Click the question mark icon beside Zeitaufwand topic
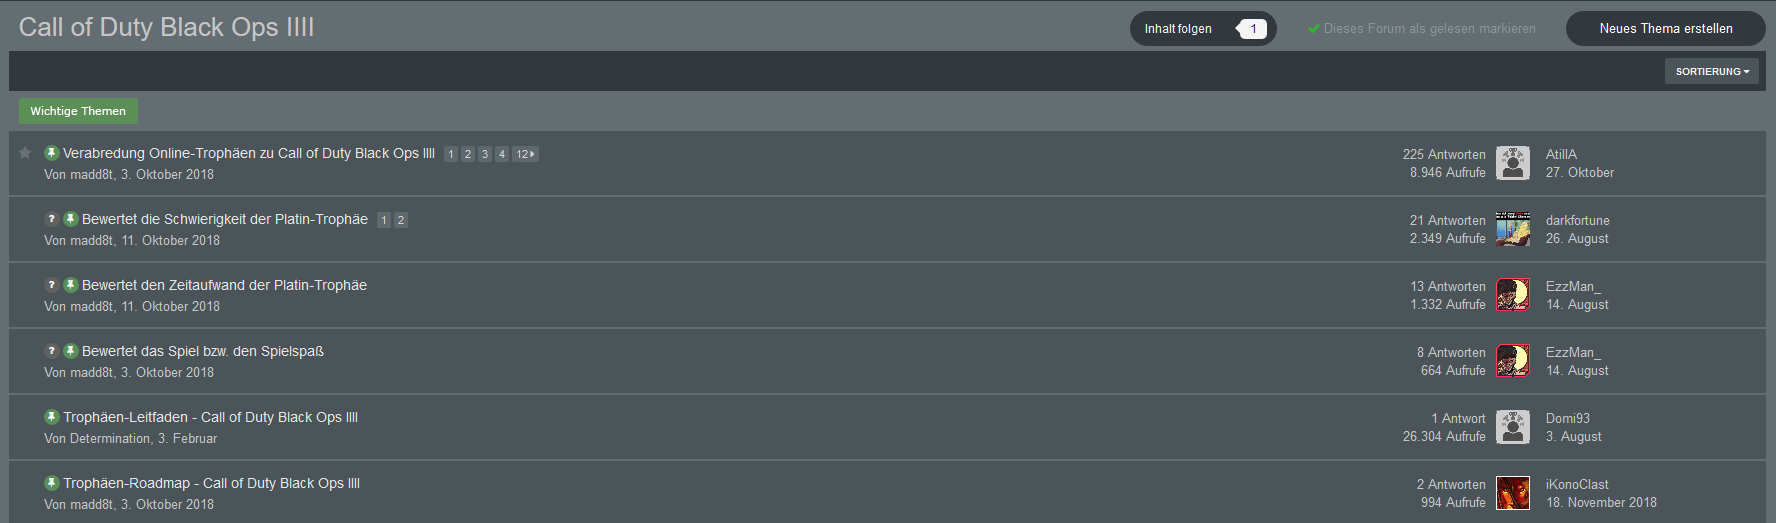 click(x=51, y=285)
